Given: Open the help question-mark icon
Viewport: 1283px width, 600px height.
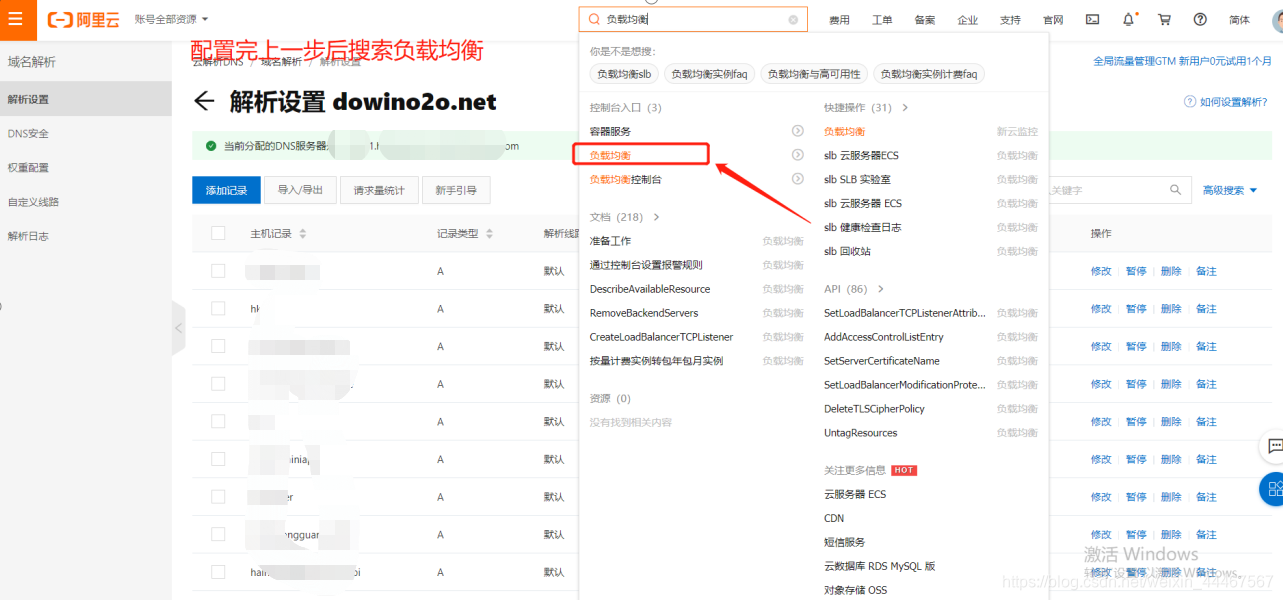Looking at the screenshot, I should [1200, 19].
